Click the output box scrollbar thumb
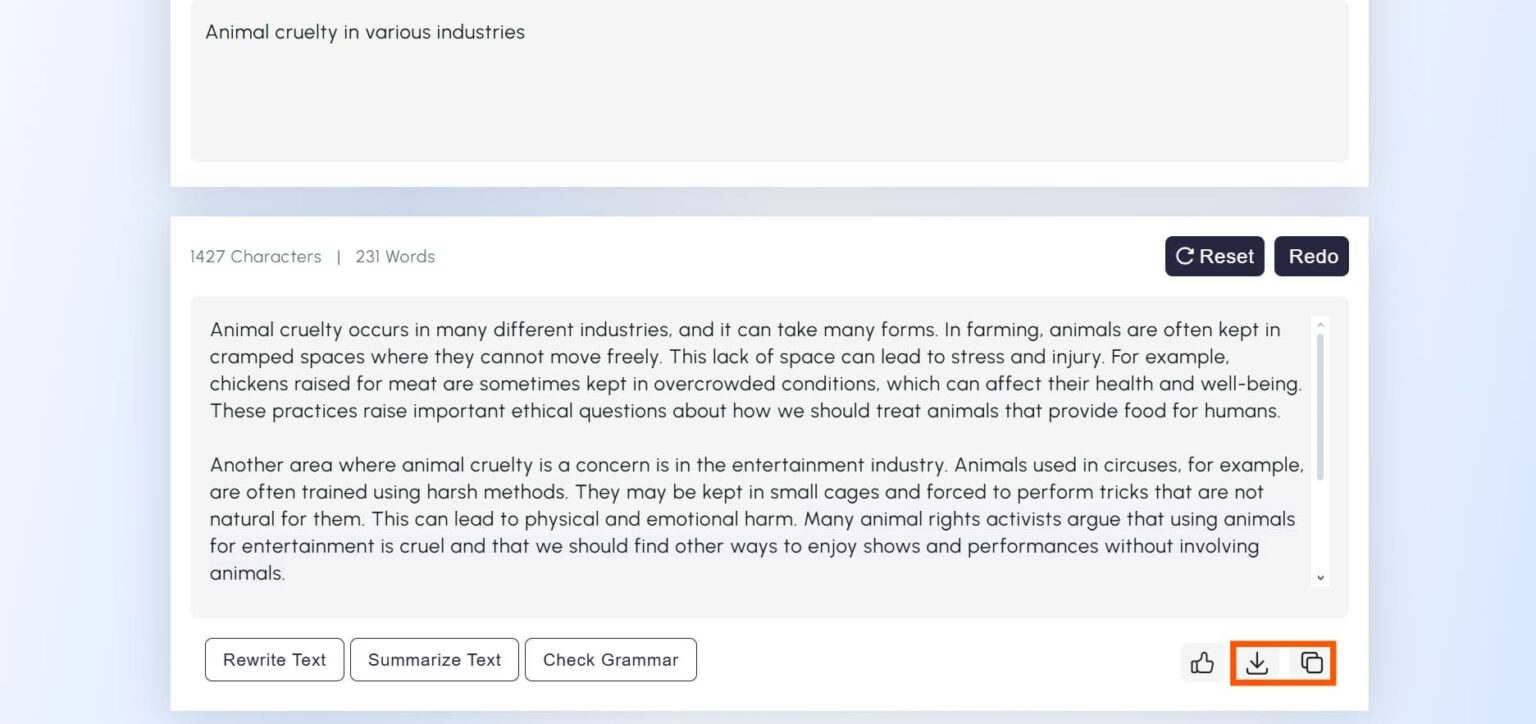 pyautogui.click(x=1321, y=405)
